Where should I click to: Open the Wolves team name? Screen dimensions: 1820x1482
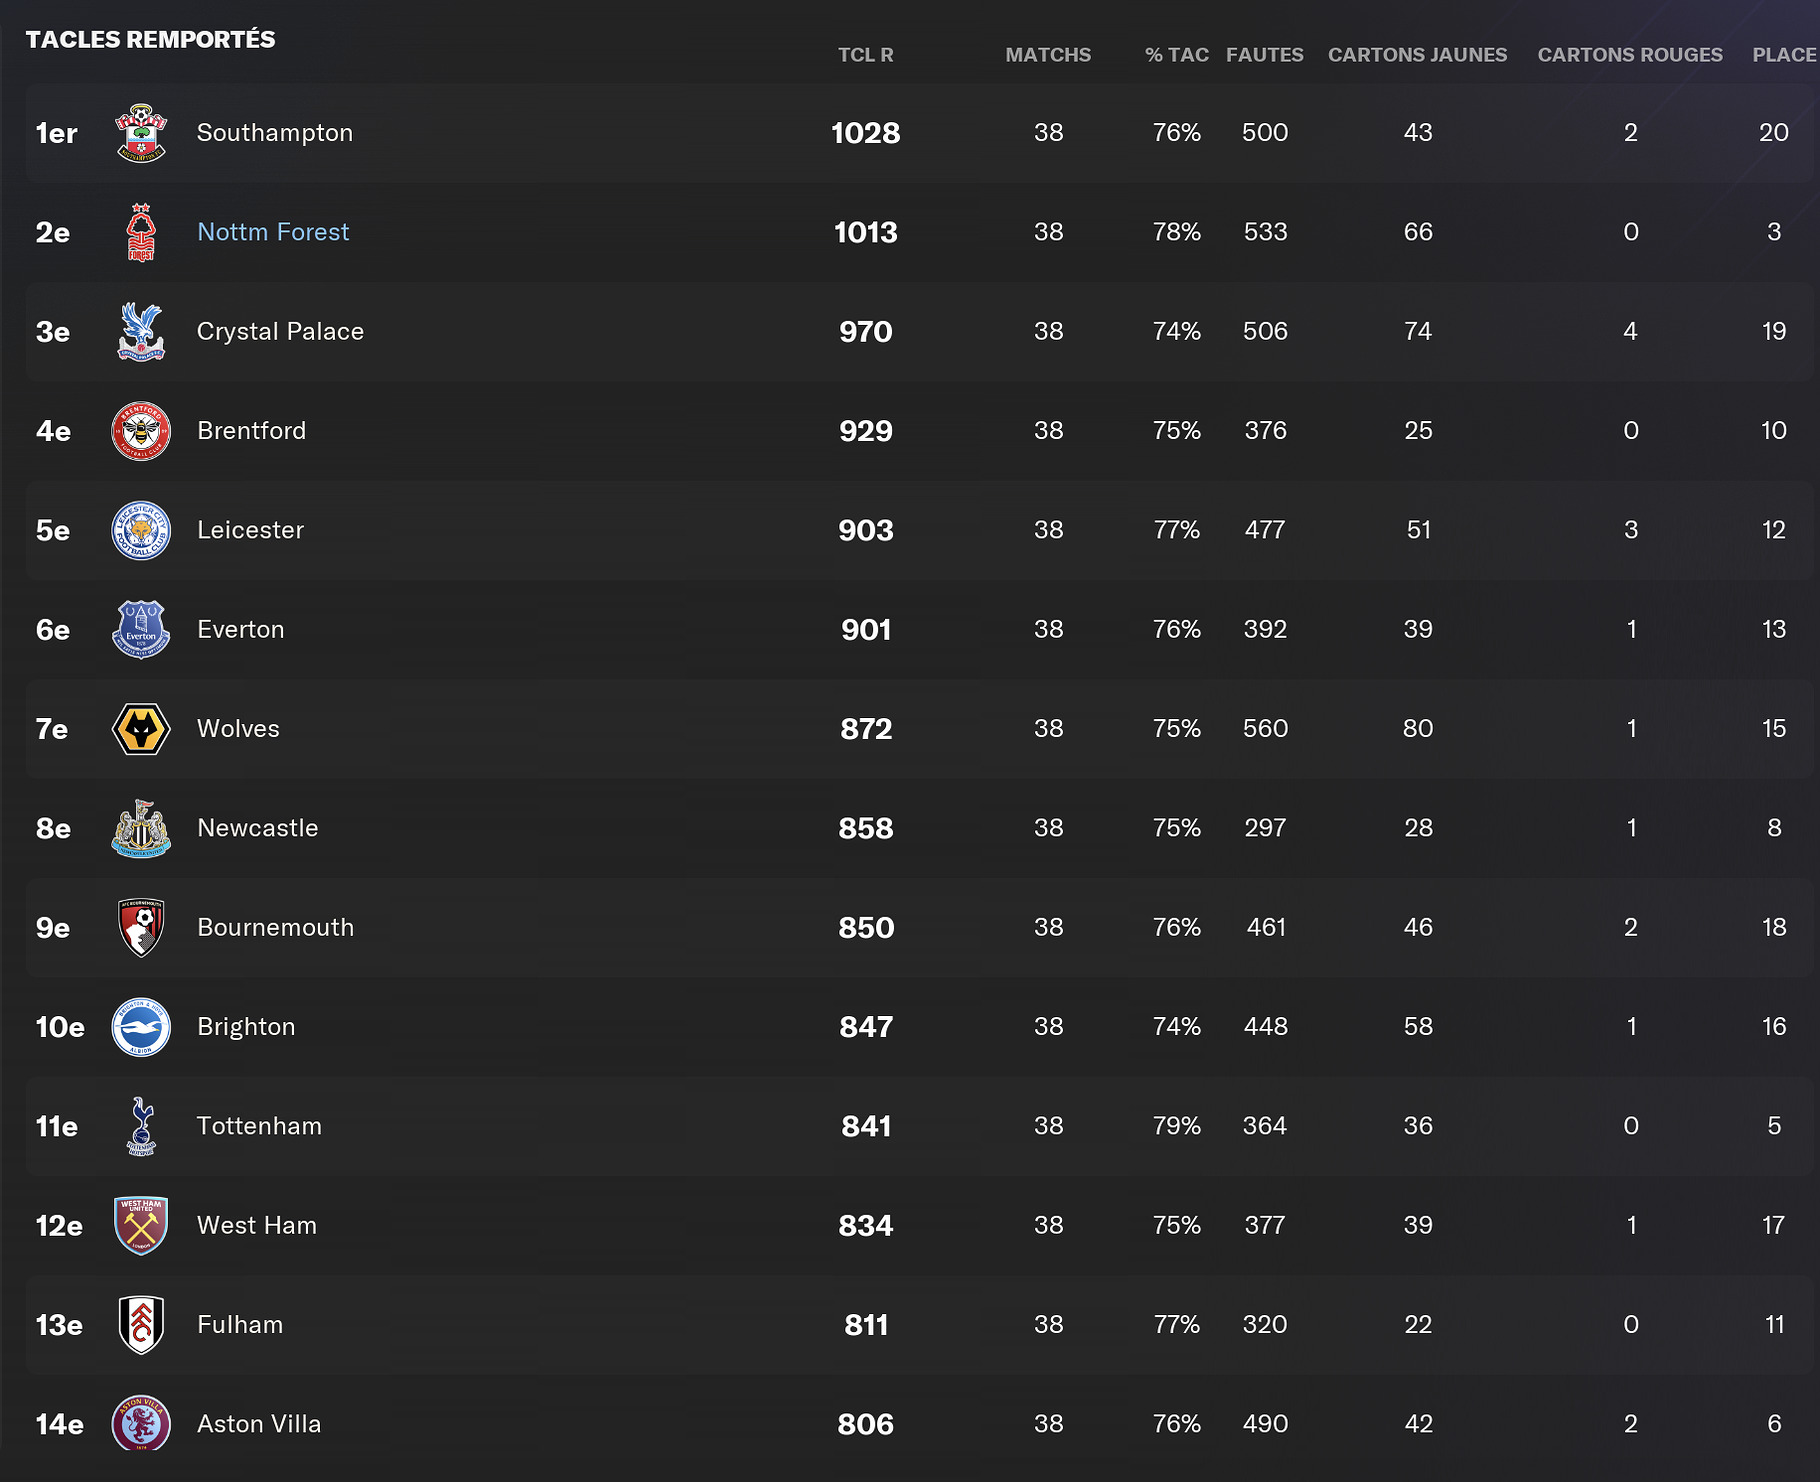pyautogui.click(x=238, y=729)
